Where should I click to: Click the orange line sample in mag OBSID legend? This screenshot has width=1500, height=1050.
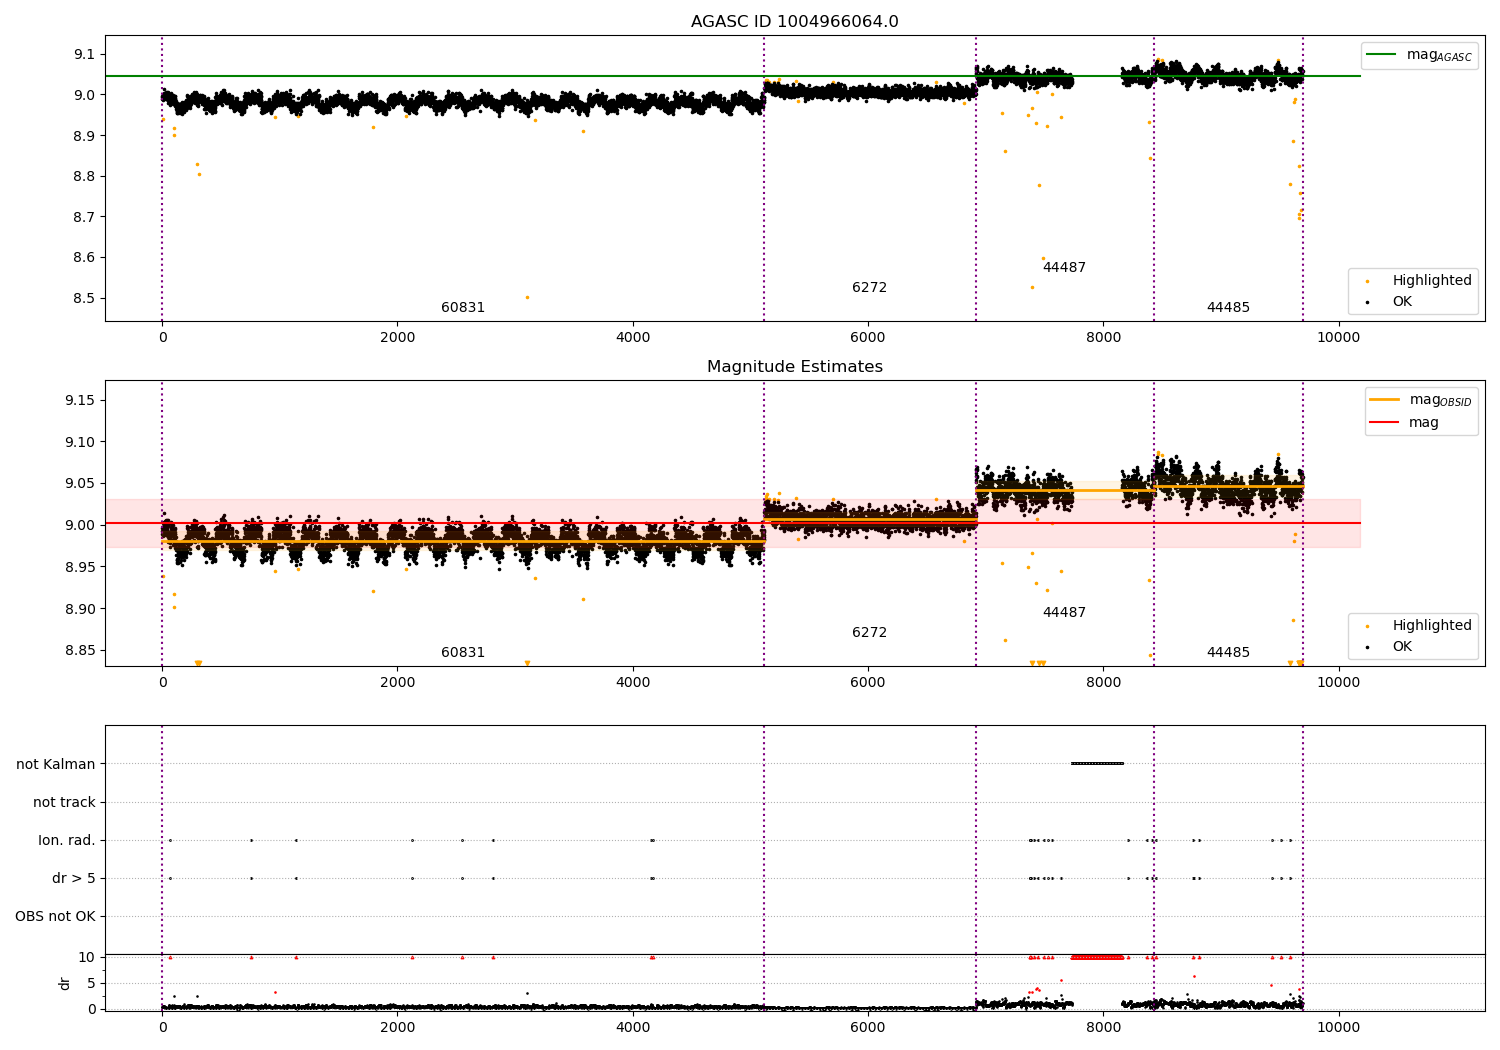coord(1384,399)
